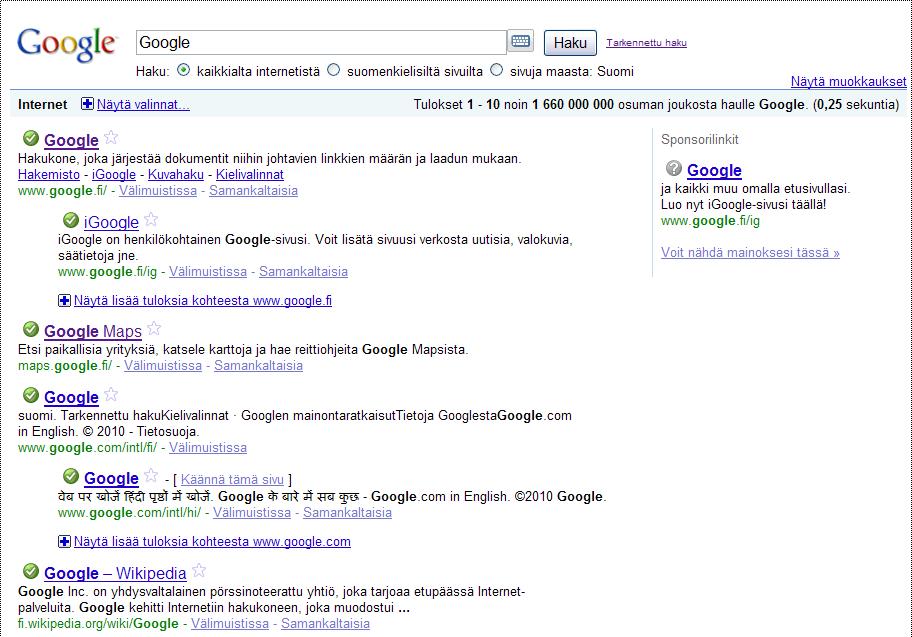Click the www.google.fi/ig sponsored URL text
This screenshot has width=912, height=637.
click(710, 221)
